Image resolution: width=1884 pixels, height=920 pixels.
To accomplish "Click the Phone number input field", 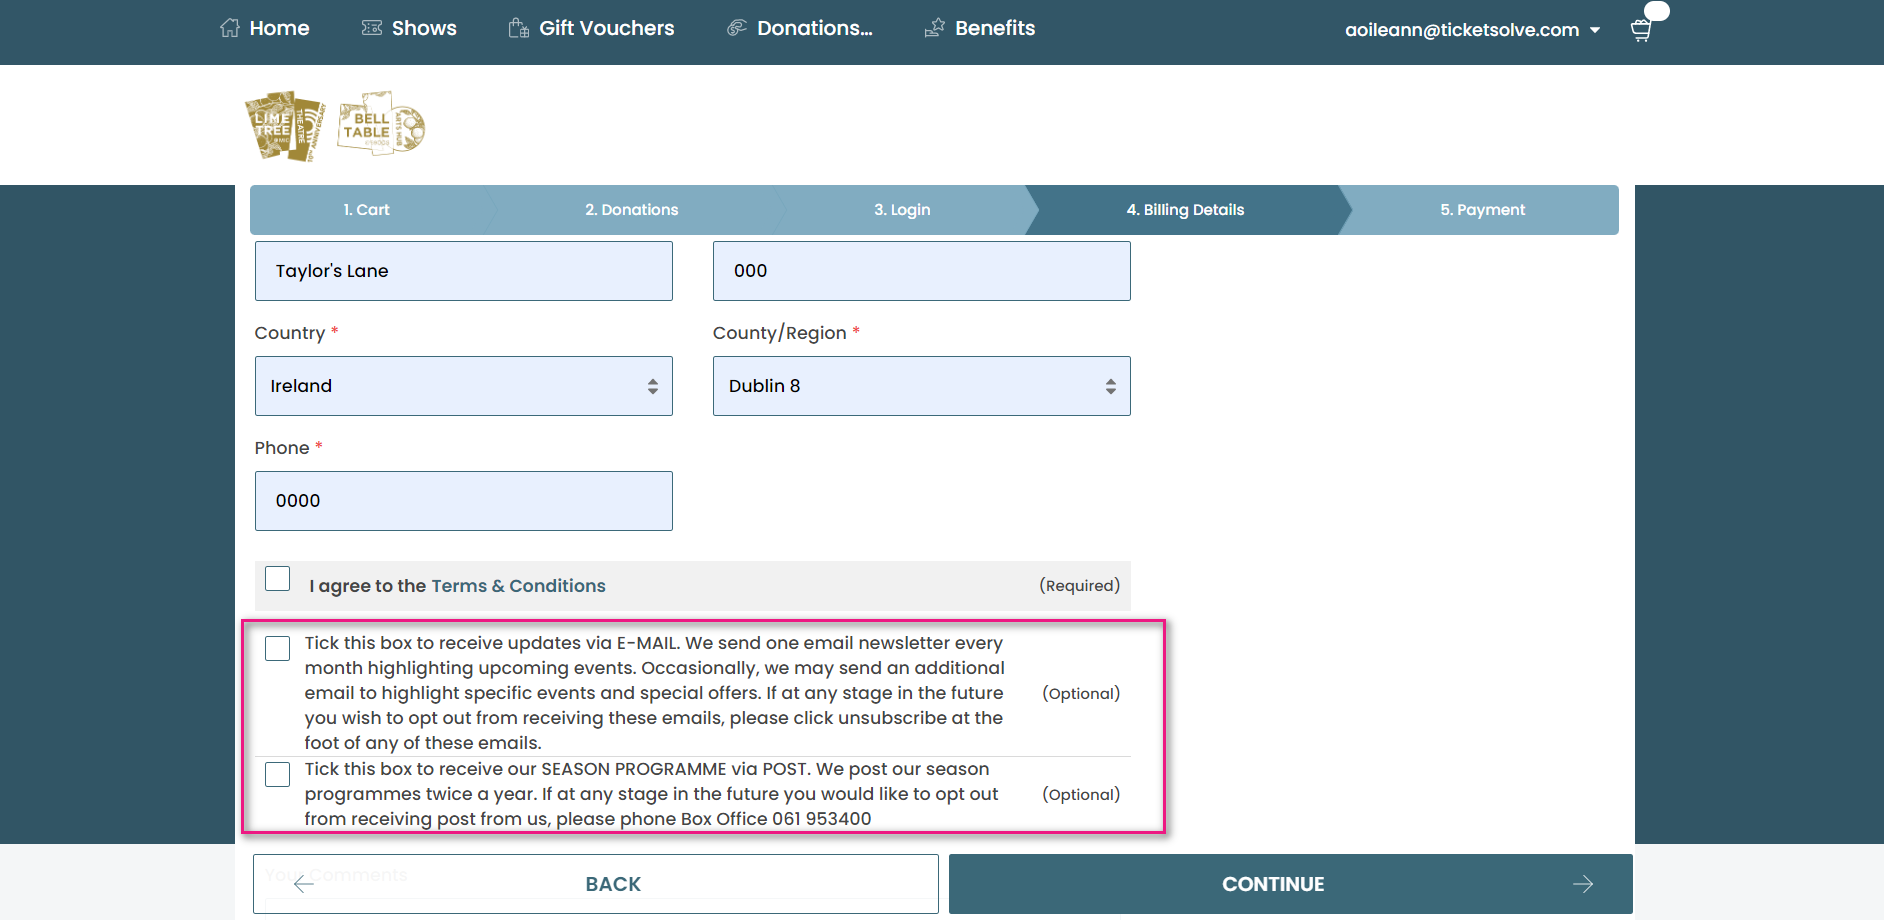I will pyautogui.click(x=463, y=501).
